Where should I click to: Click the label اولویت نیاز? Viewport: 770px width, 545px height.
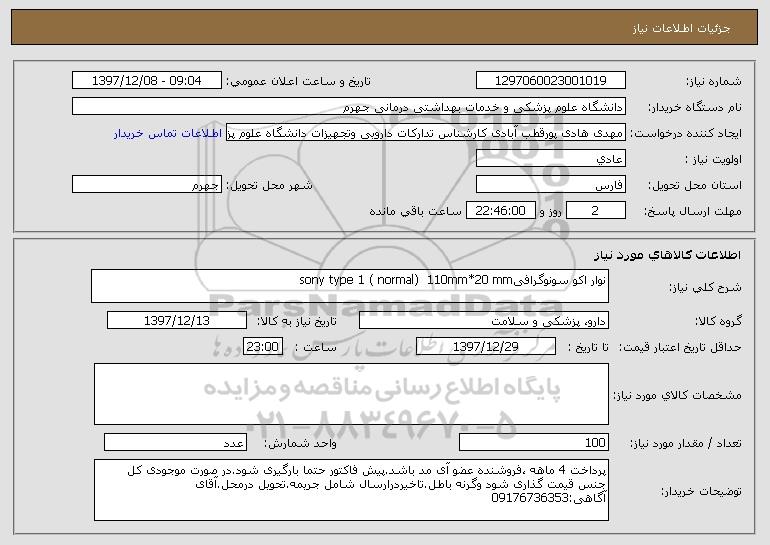tap(714, 159)
